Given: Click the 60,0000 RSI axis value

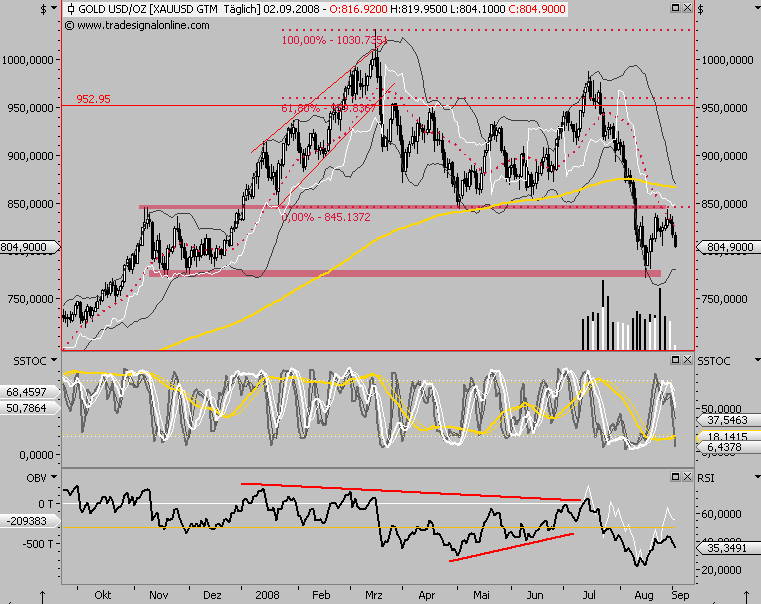Looking at the screenshot, I should coord(721,514).
